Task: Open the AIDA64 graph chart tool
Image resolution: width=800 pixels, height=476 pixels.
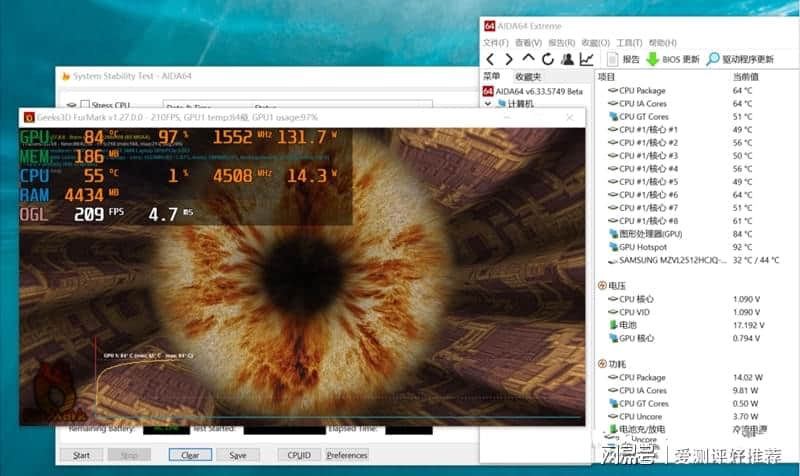Action: tap(586, 59)
